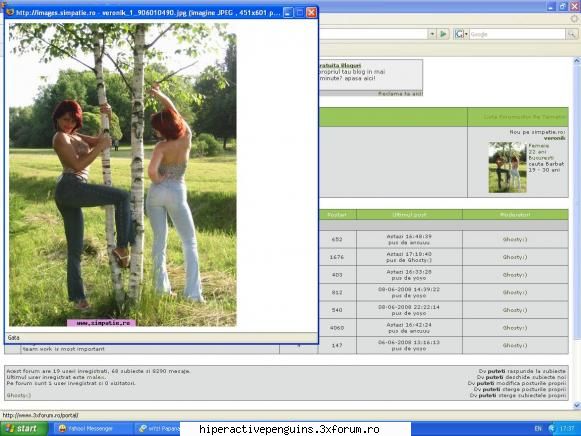This screenshot has width=581, height=436.
Task: Click the 'Reclama ta aici' link
Action: click(400, 94)
